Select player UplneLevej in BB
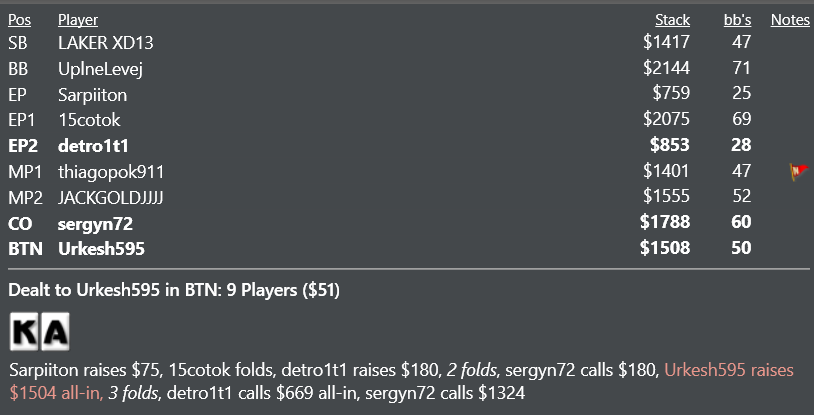The width and height of the screenshot is (814, 415). pyautogui.click(x=100, y=69)
